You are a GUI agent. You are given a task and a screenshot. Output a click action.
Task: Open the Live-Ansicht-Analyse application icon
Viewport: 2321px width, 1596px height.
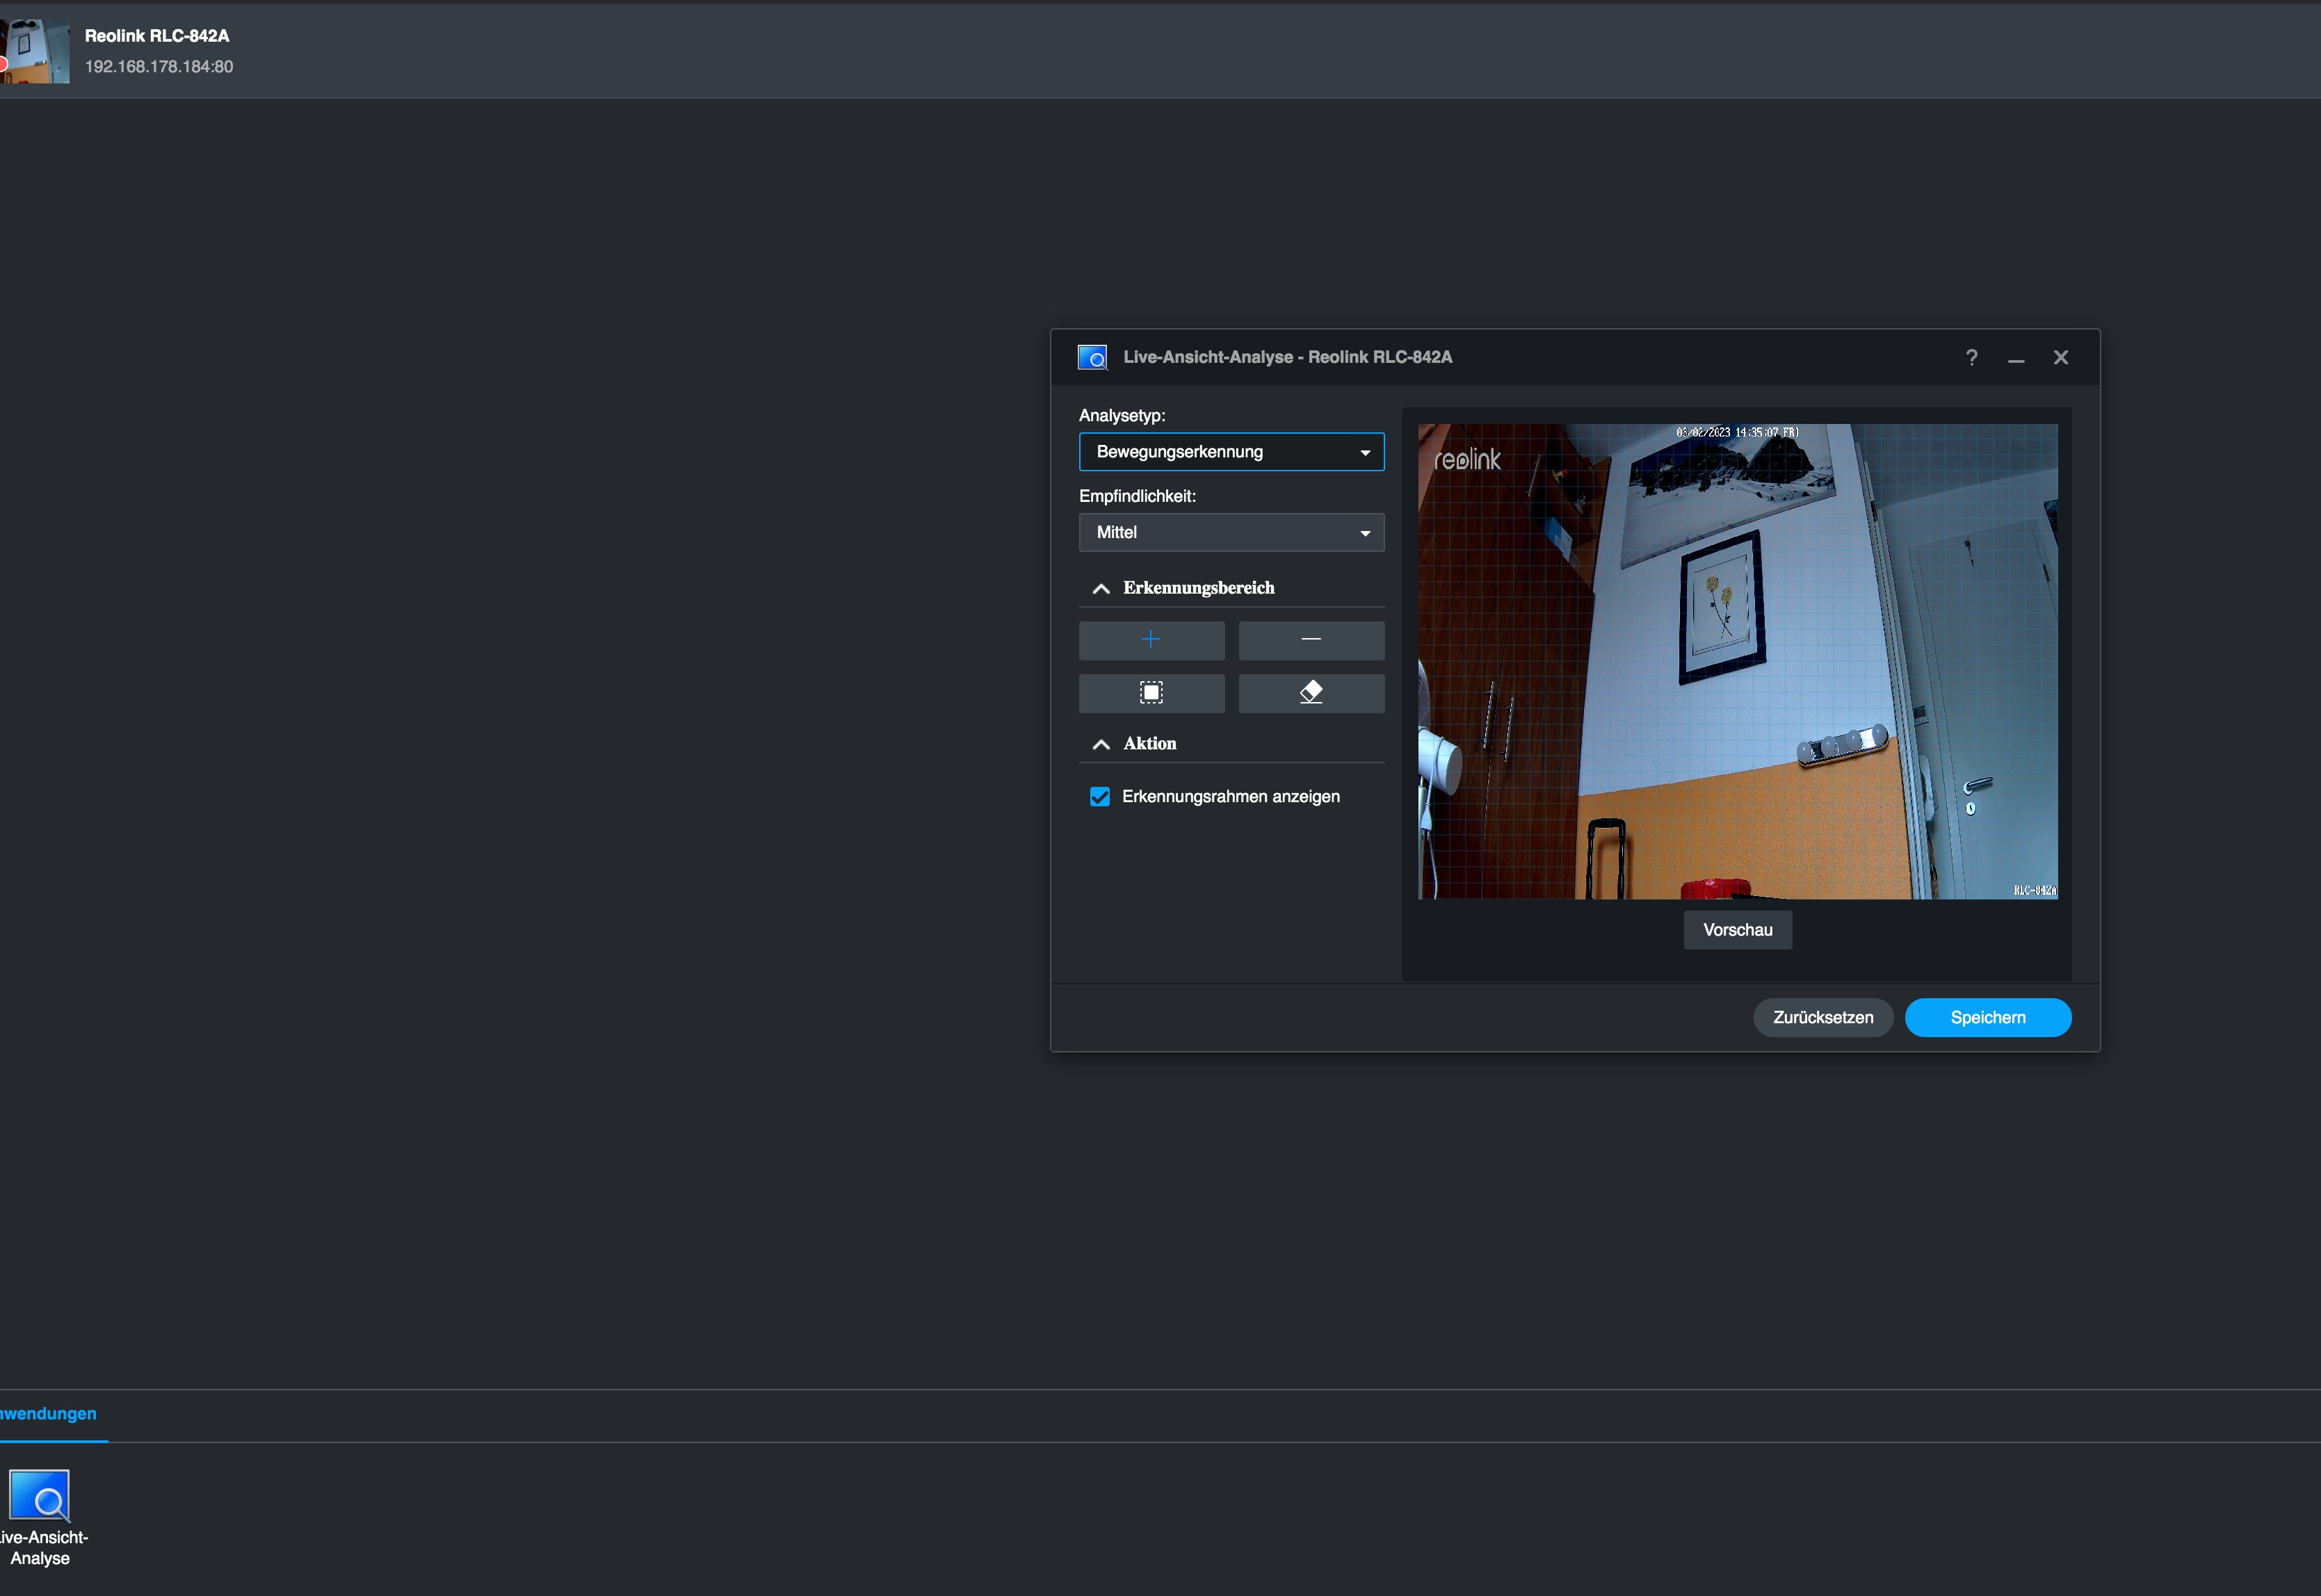[40, 1496]
